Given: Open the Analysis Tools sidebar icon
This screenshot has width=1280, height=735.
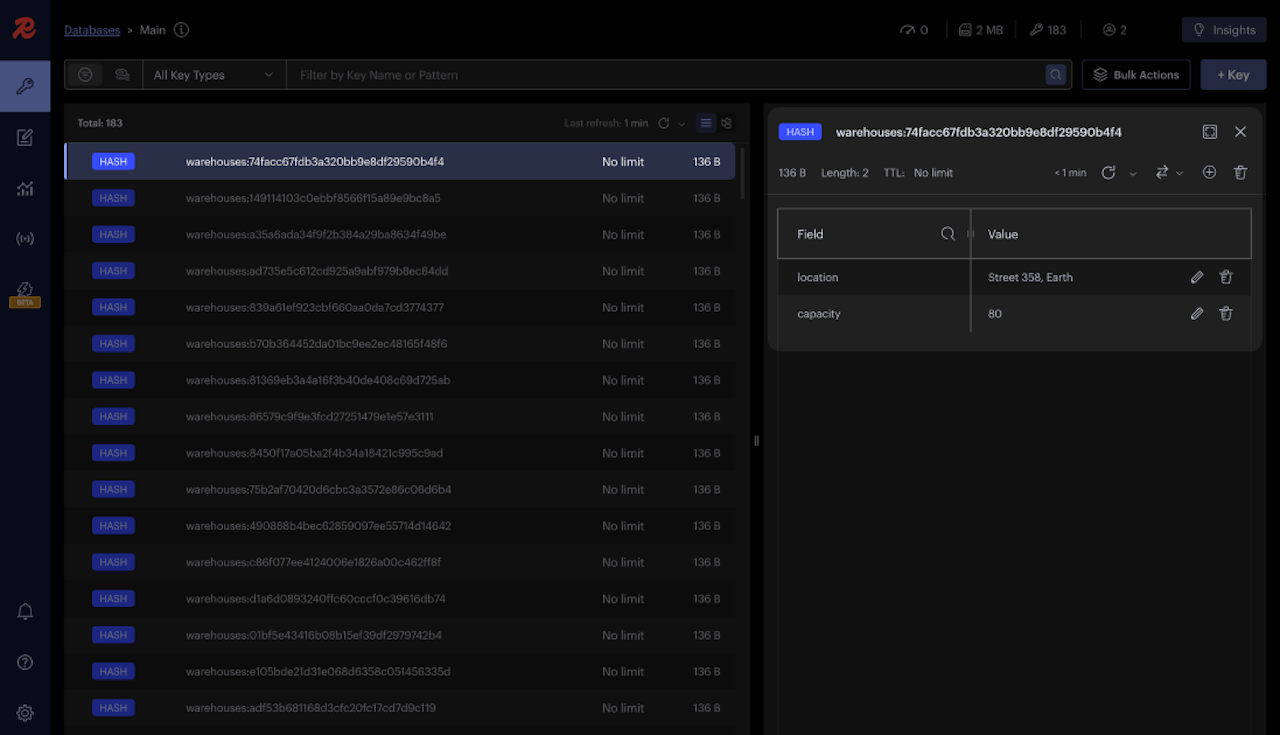Looking at the screenshot, I should point(25,189).
